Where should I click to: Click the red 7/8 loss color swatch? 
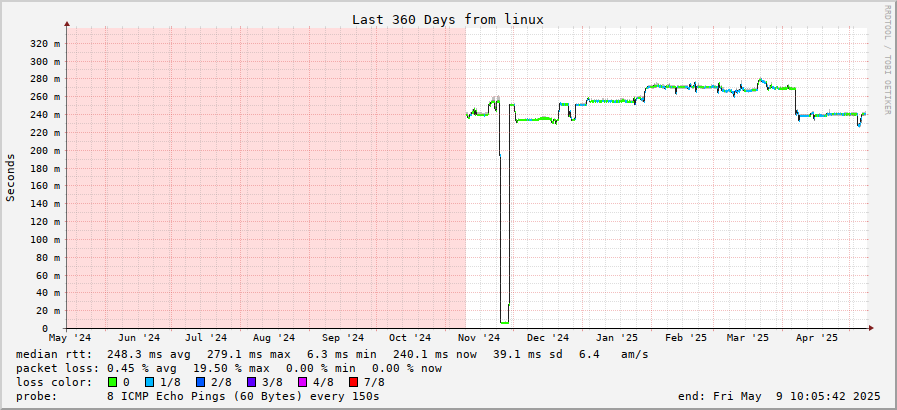pos(354,382)
